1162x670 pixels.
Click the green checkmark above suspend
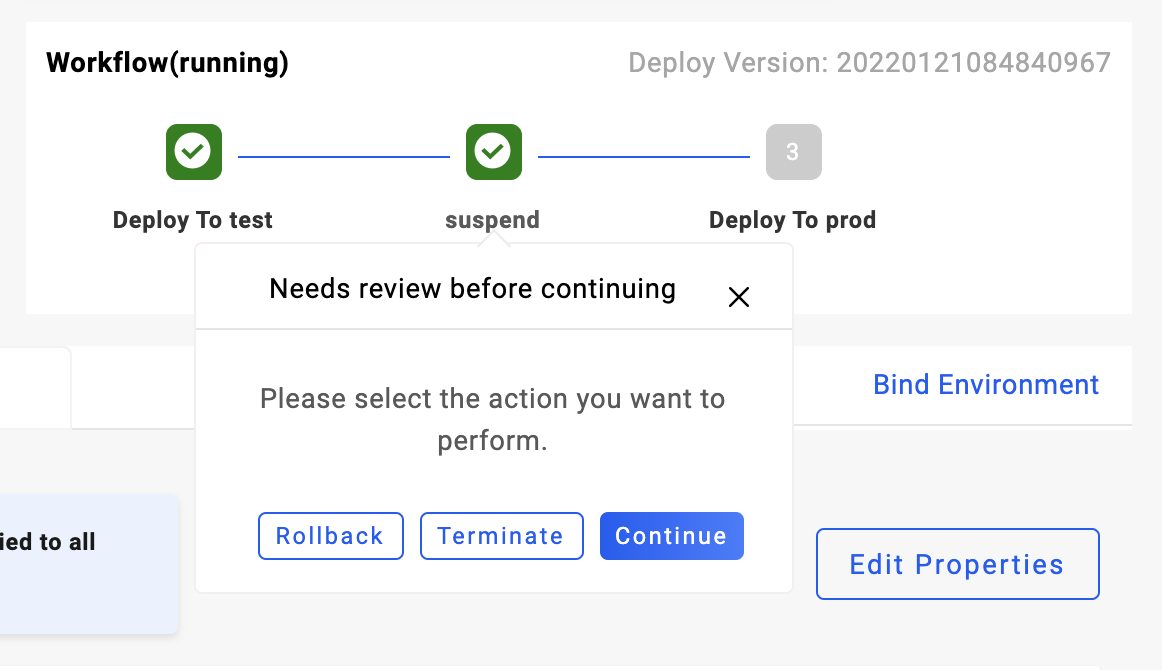pyautogui.click(x=493, y=152)
